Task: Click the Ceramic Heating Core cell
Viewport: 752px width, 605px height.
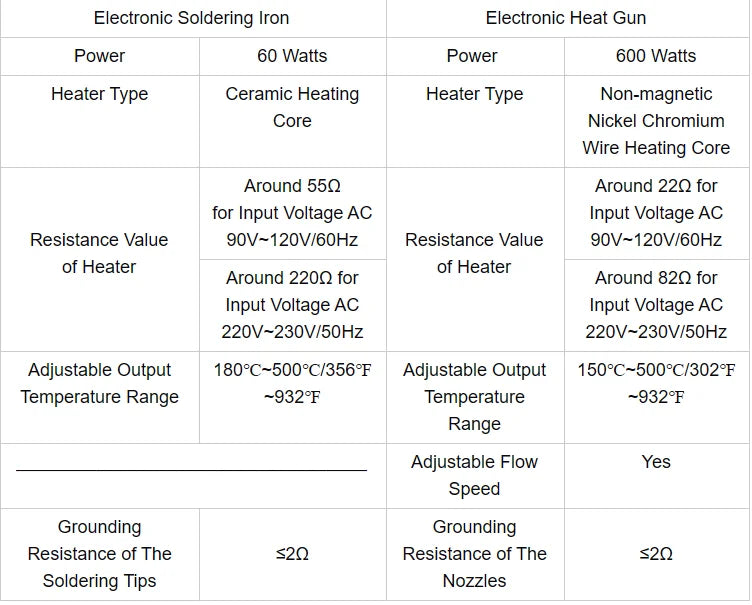Action: (x=293, y=121)
